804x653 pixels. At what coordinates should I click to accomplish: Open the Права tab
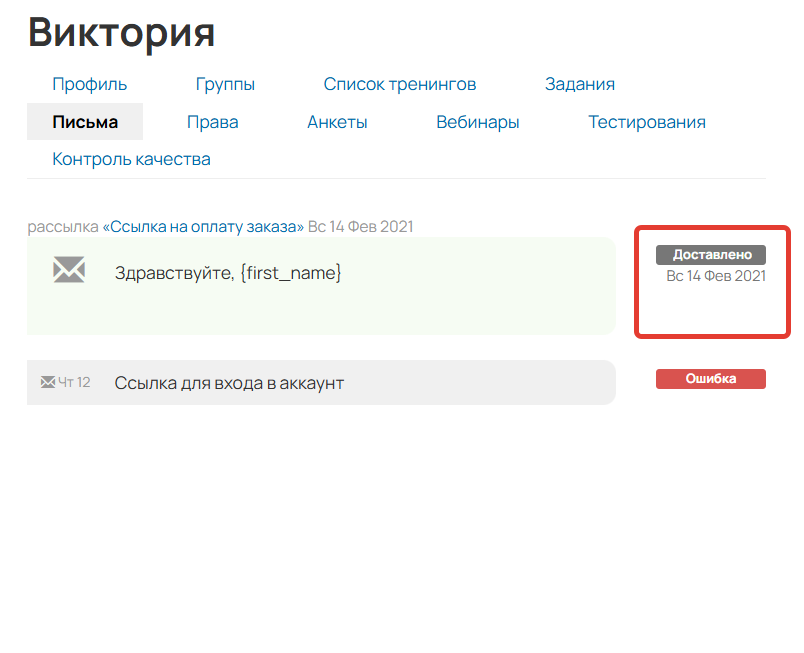[x=211, y=121]
